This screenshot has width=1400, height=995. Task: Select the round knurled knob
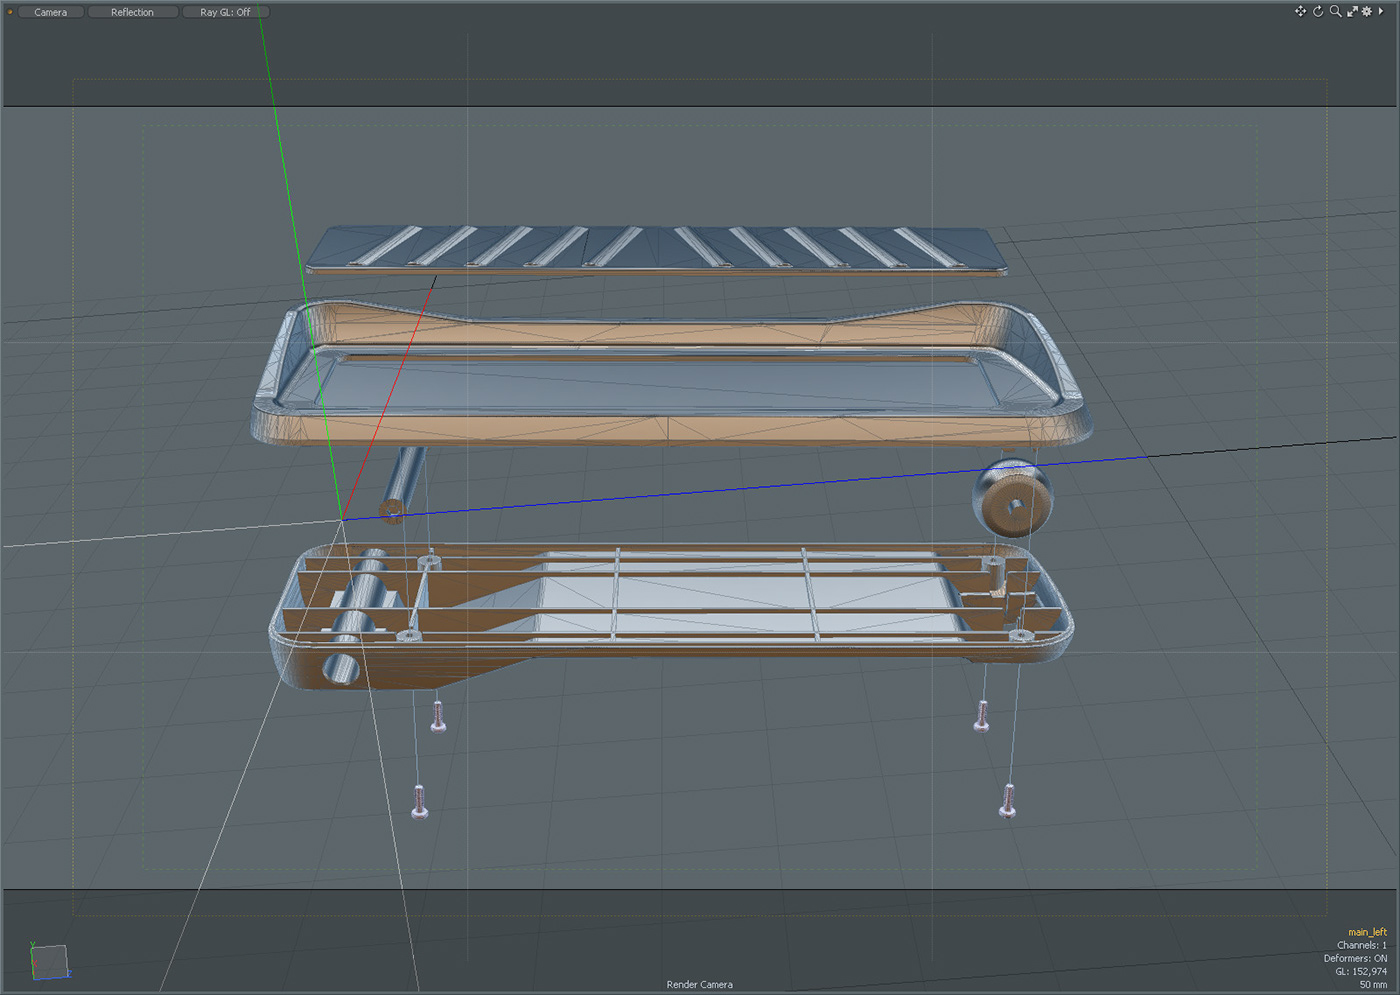1012,497
